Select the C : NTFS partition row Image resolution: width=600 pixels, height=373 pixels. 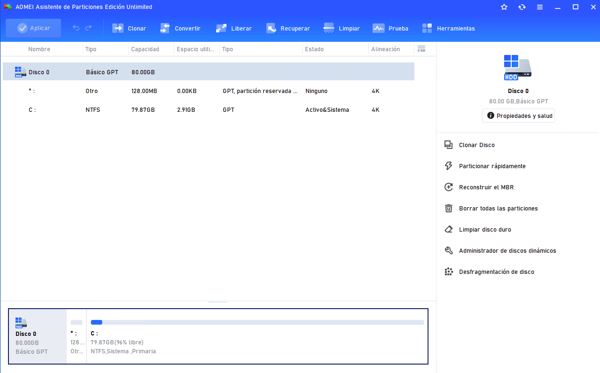[x=209, y=109]
